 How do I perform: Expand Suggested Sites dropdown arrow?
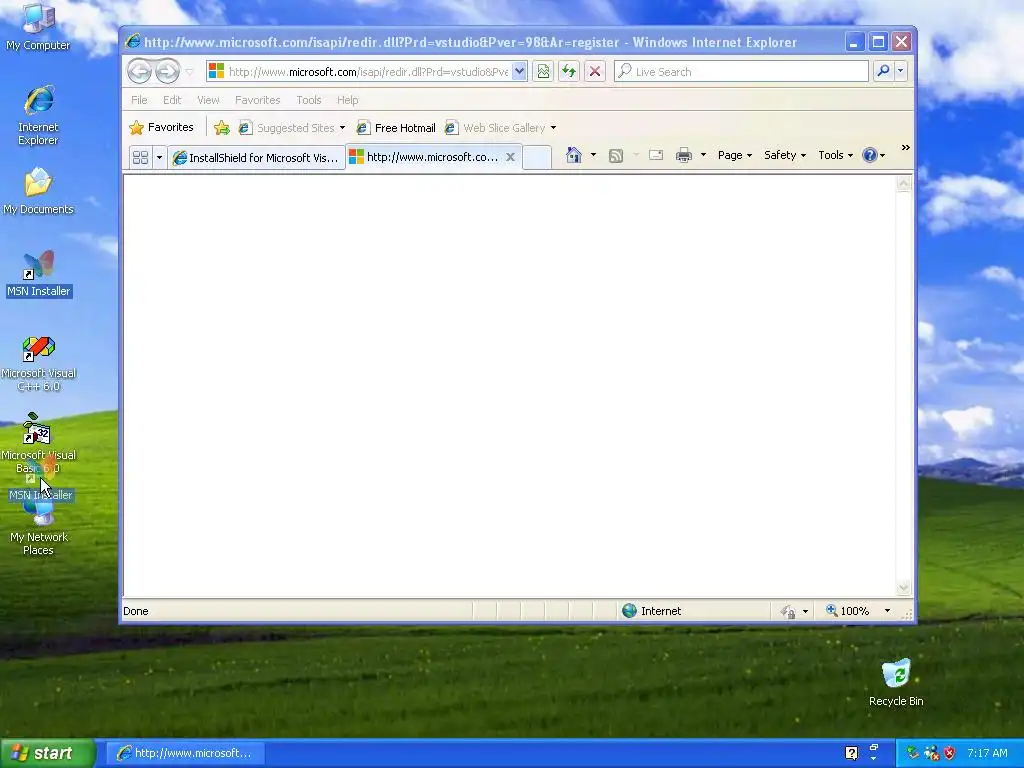click(342, 128)
